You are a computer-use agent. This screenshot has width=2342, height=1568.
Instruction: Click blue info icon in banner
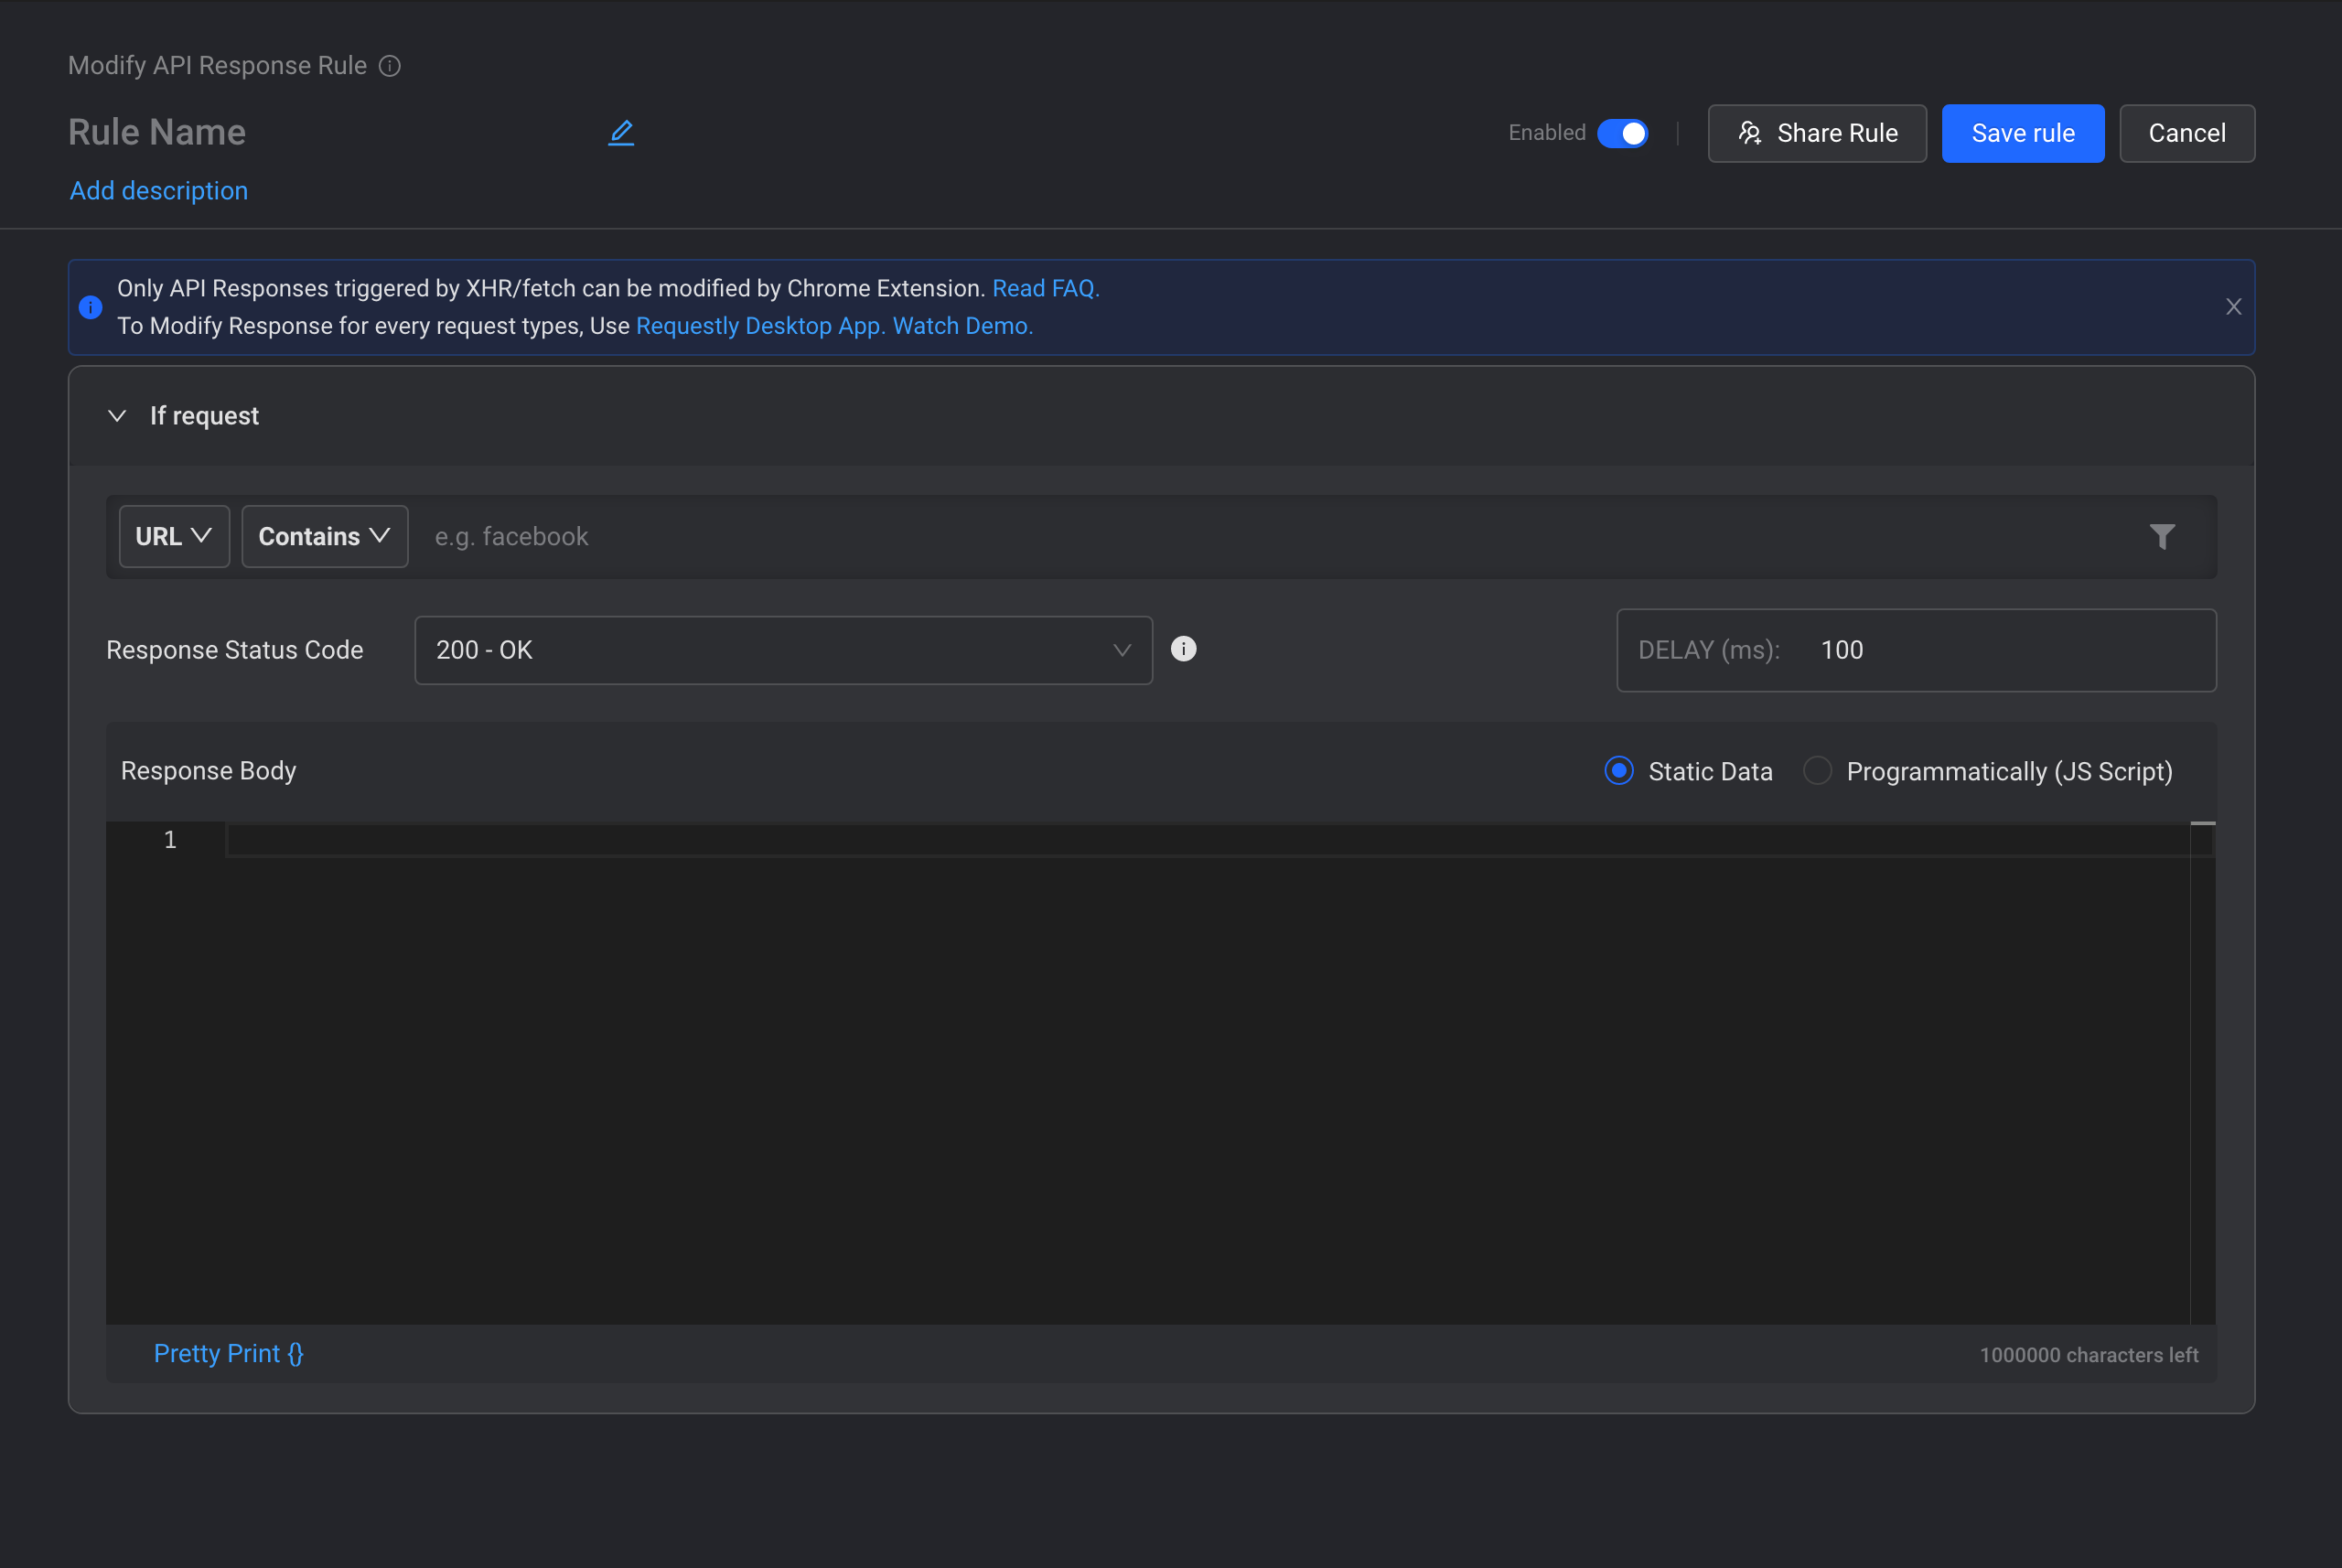pyautogui.click(x=91, y=307)
